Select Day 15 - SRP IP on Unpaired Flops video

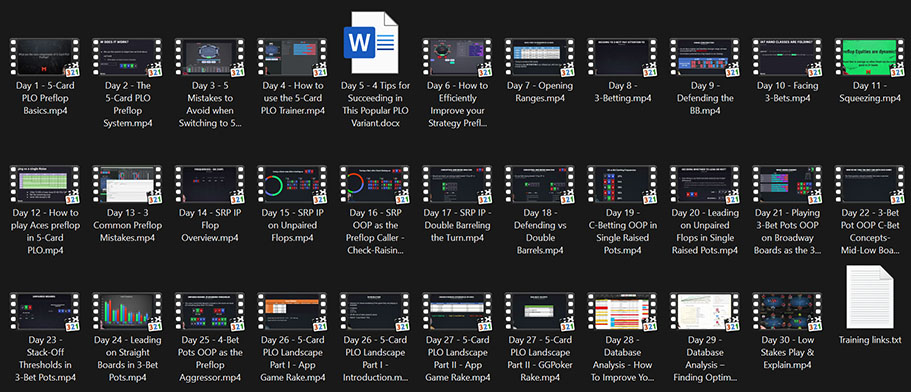(x=292, y=185)
